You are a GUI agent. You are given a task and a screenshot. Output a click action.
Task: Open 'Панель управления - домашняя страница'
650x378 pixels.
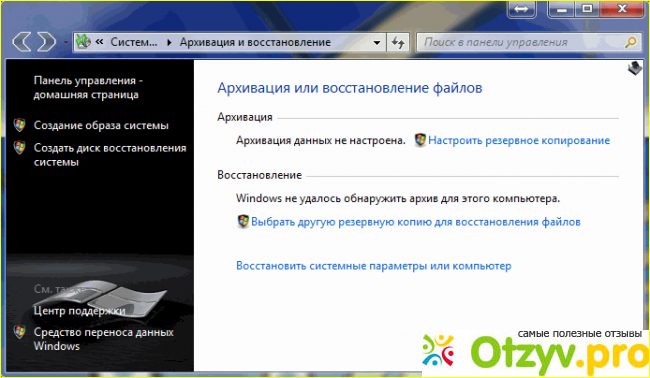coord(88,87)
